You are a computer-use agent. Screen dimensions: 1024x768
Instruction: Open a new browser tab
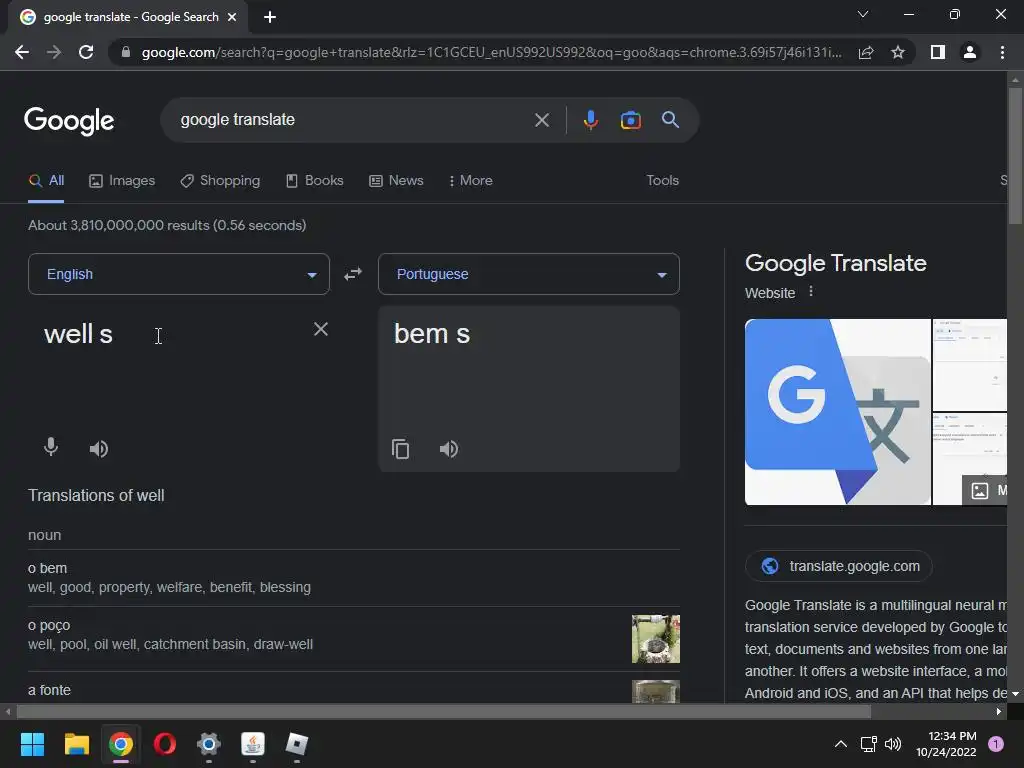pyautogui.click(x=270, y=17)
